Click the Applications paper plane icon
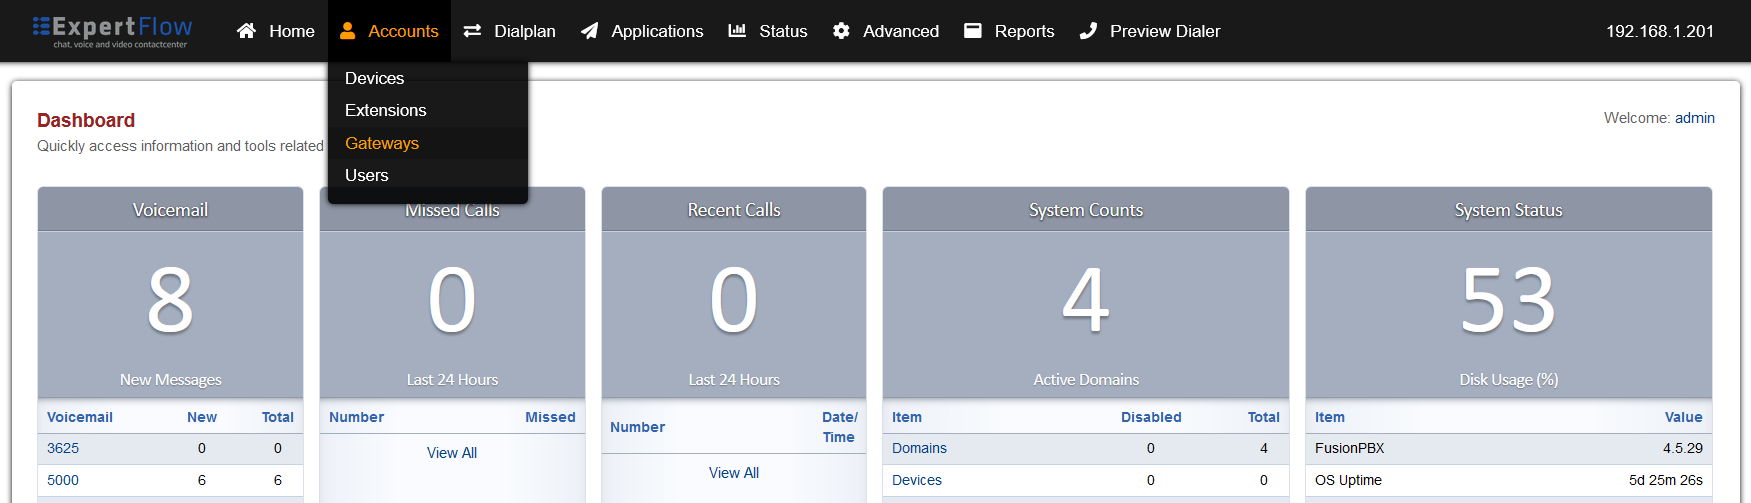The image size is (1751, 503). coord(590,31)
